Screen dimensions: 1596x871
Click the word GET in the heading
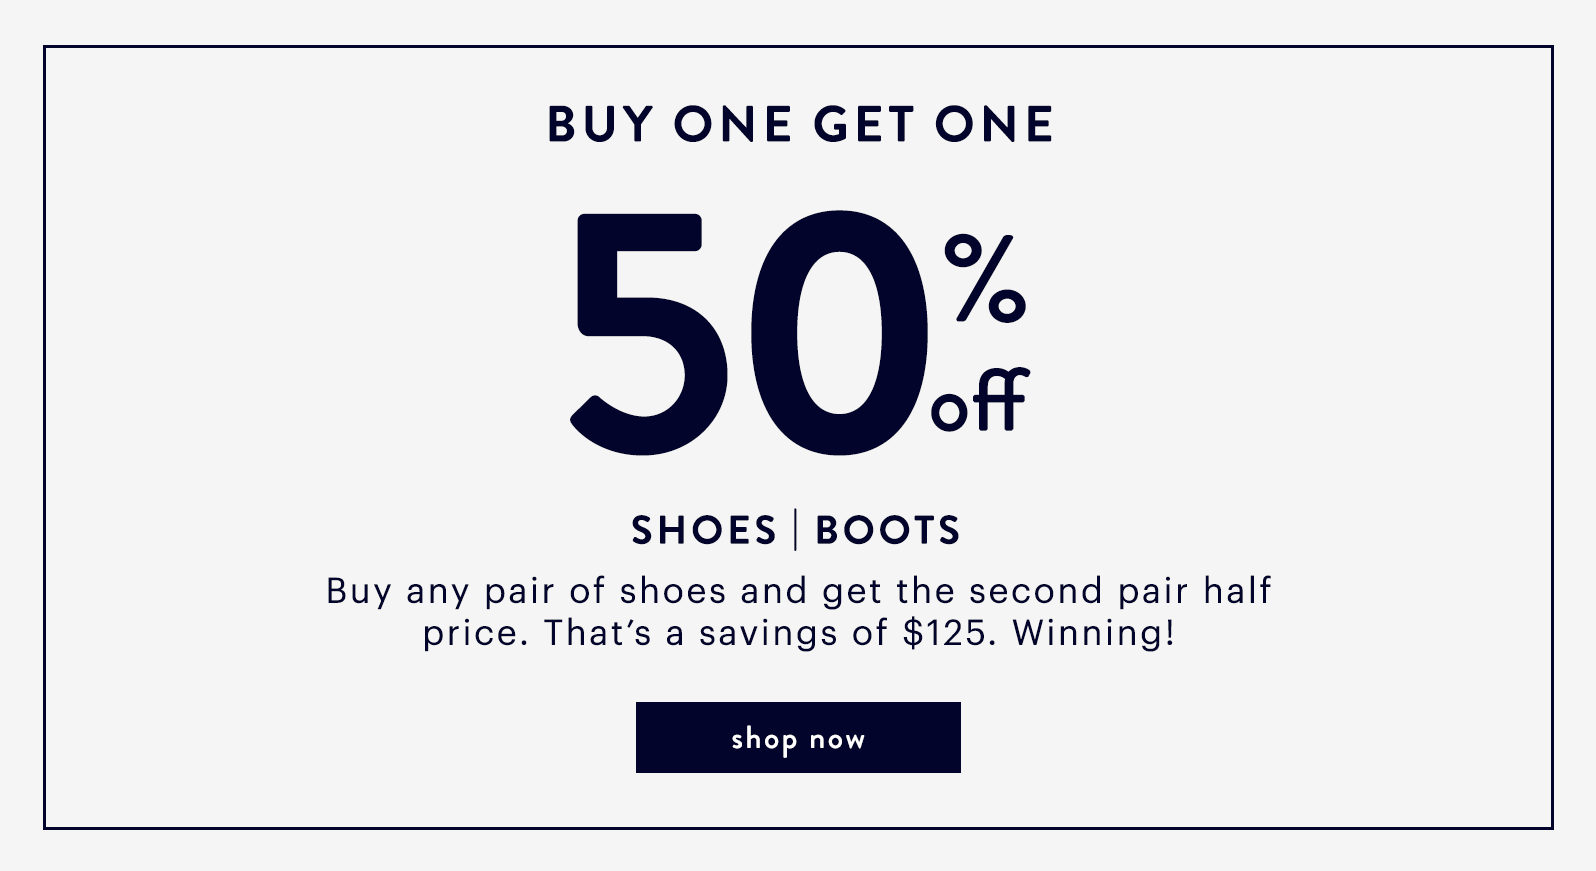[x=864, y=125]
